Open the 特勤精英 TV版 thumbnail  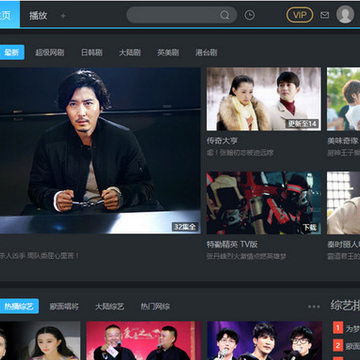(x=264, y=203)
